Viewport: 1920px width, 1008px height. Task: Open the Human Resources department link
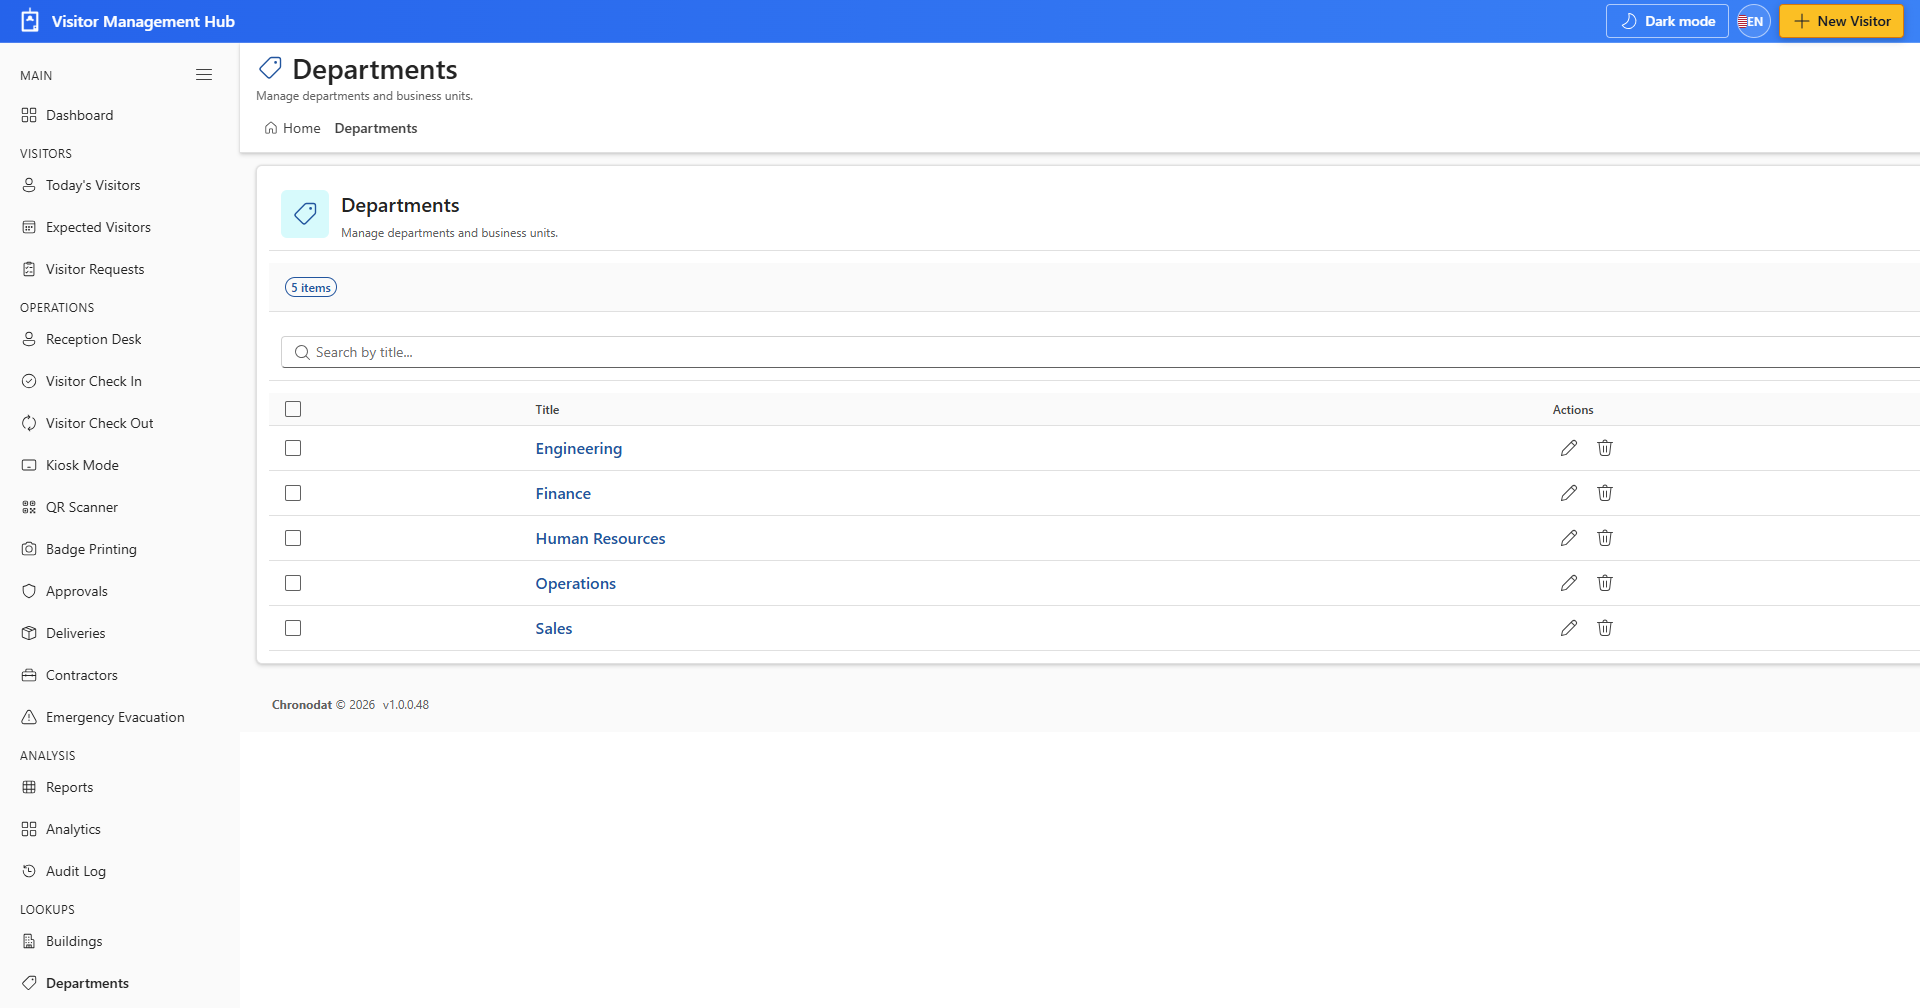click(x=600, y=538)
